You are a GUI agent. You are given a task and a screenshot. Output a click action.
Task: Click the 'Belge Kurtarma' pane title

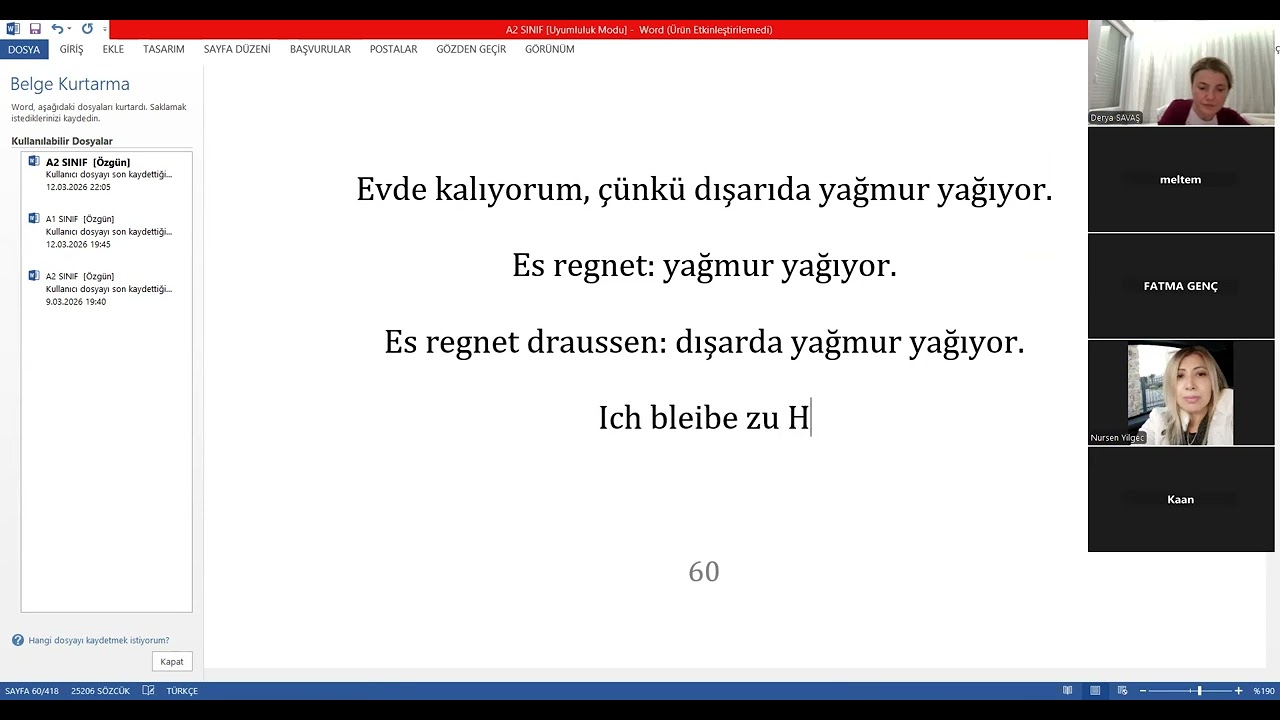(70, 84)
